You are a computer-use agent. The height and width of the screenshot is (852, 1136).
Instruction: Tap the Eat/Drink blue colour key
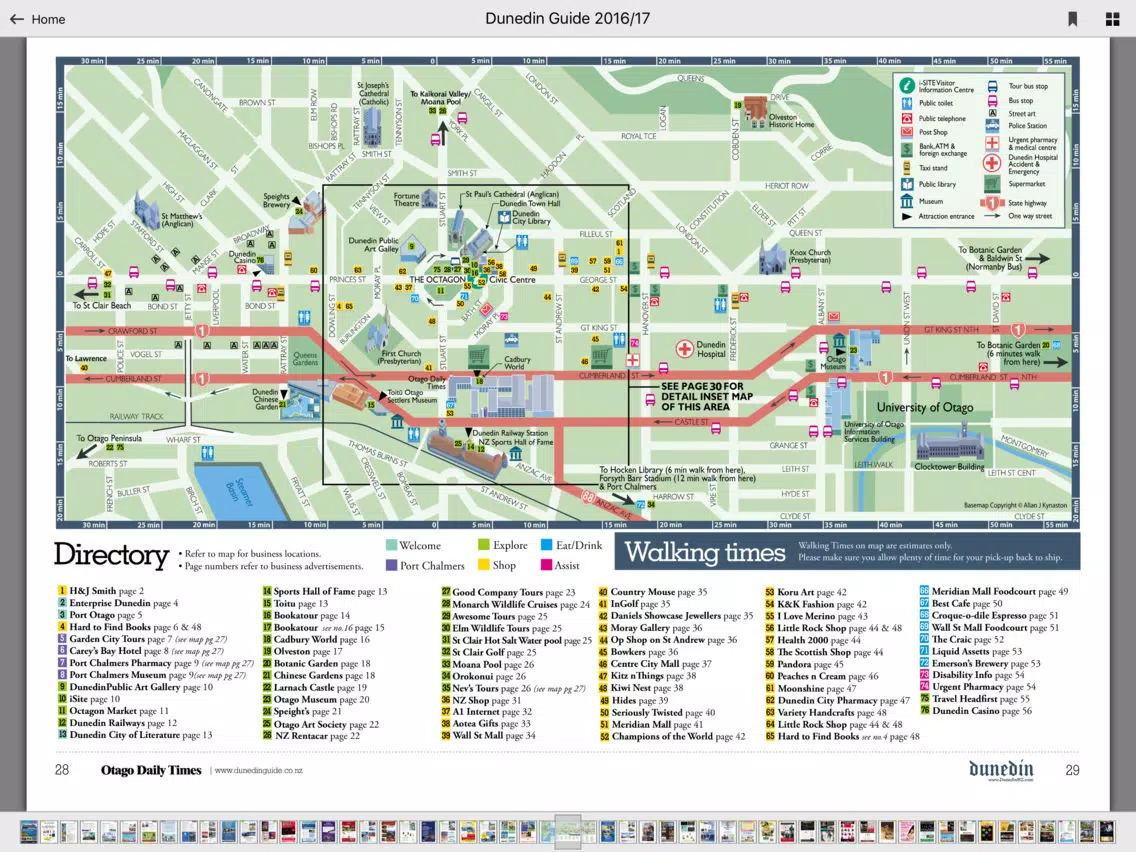(546, 545)
